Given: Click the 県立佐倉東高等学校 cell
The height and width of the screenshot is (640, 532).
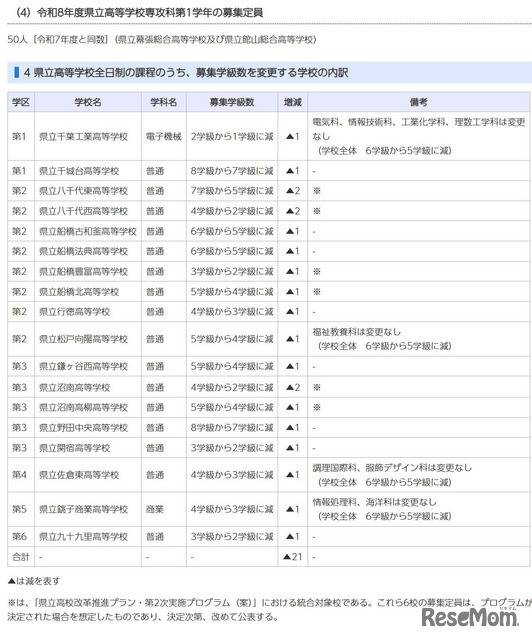Looking at the screenshot, I should [x=88, y=475].
